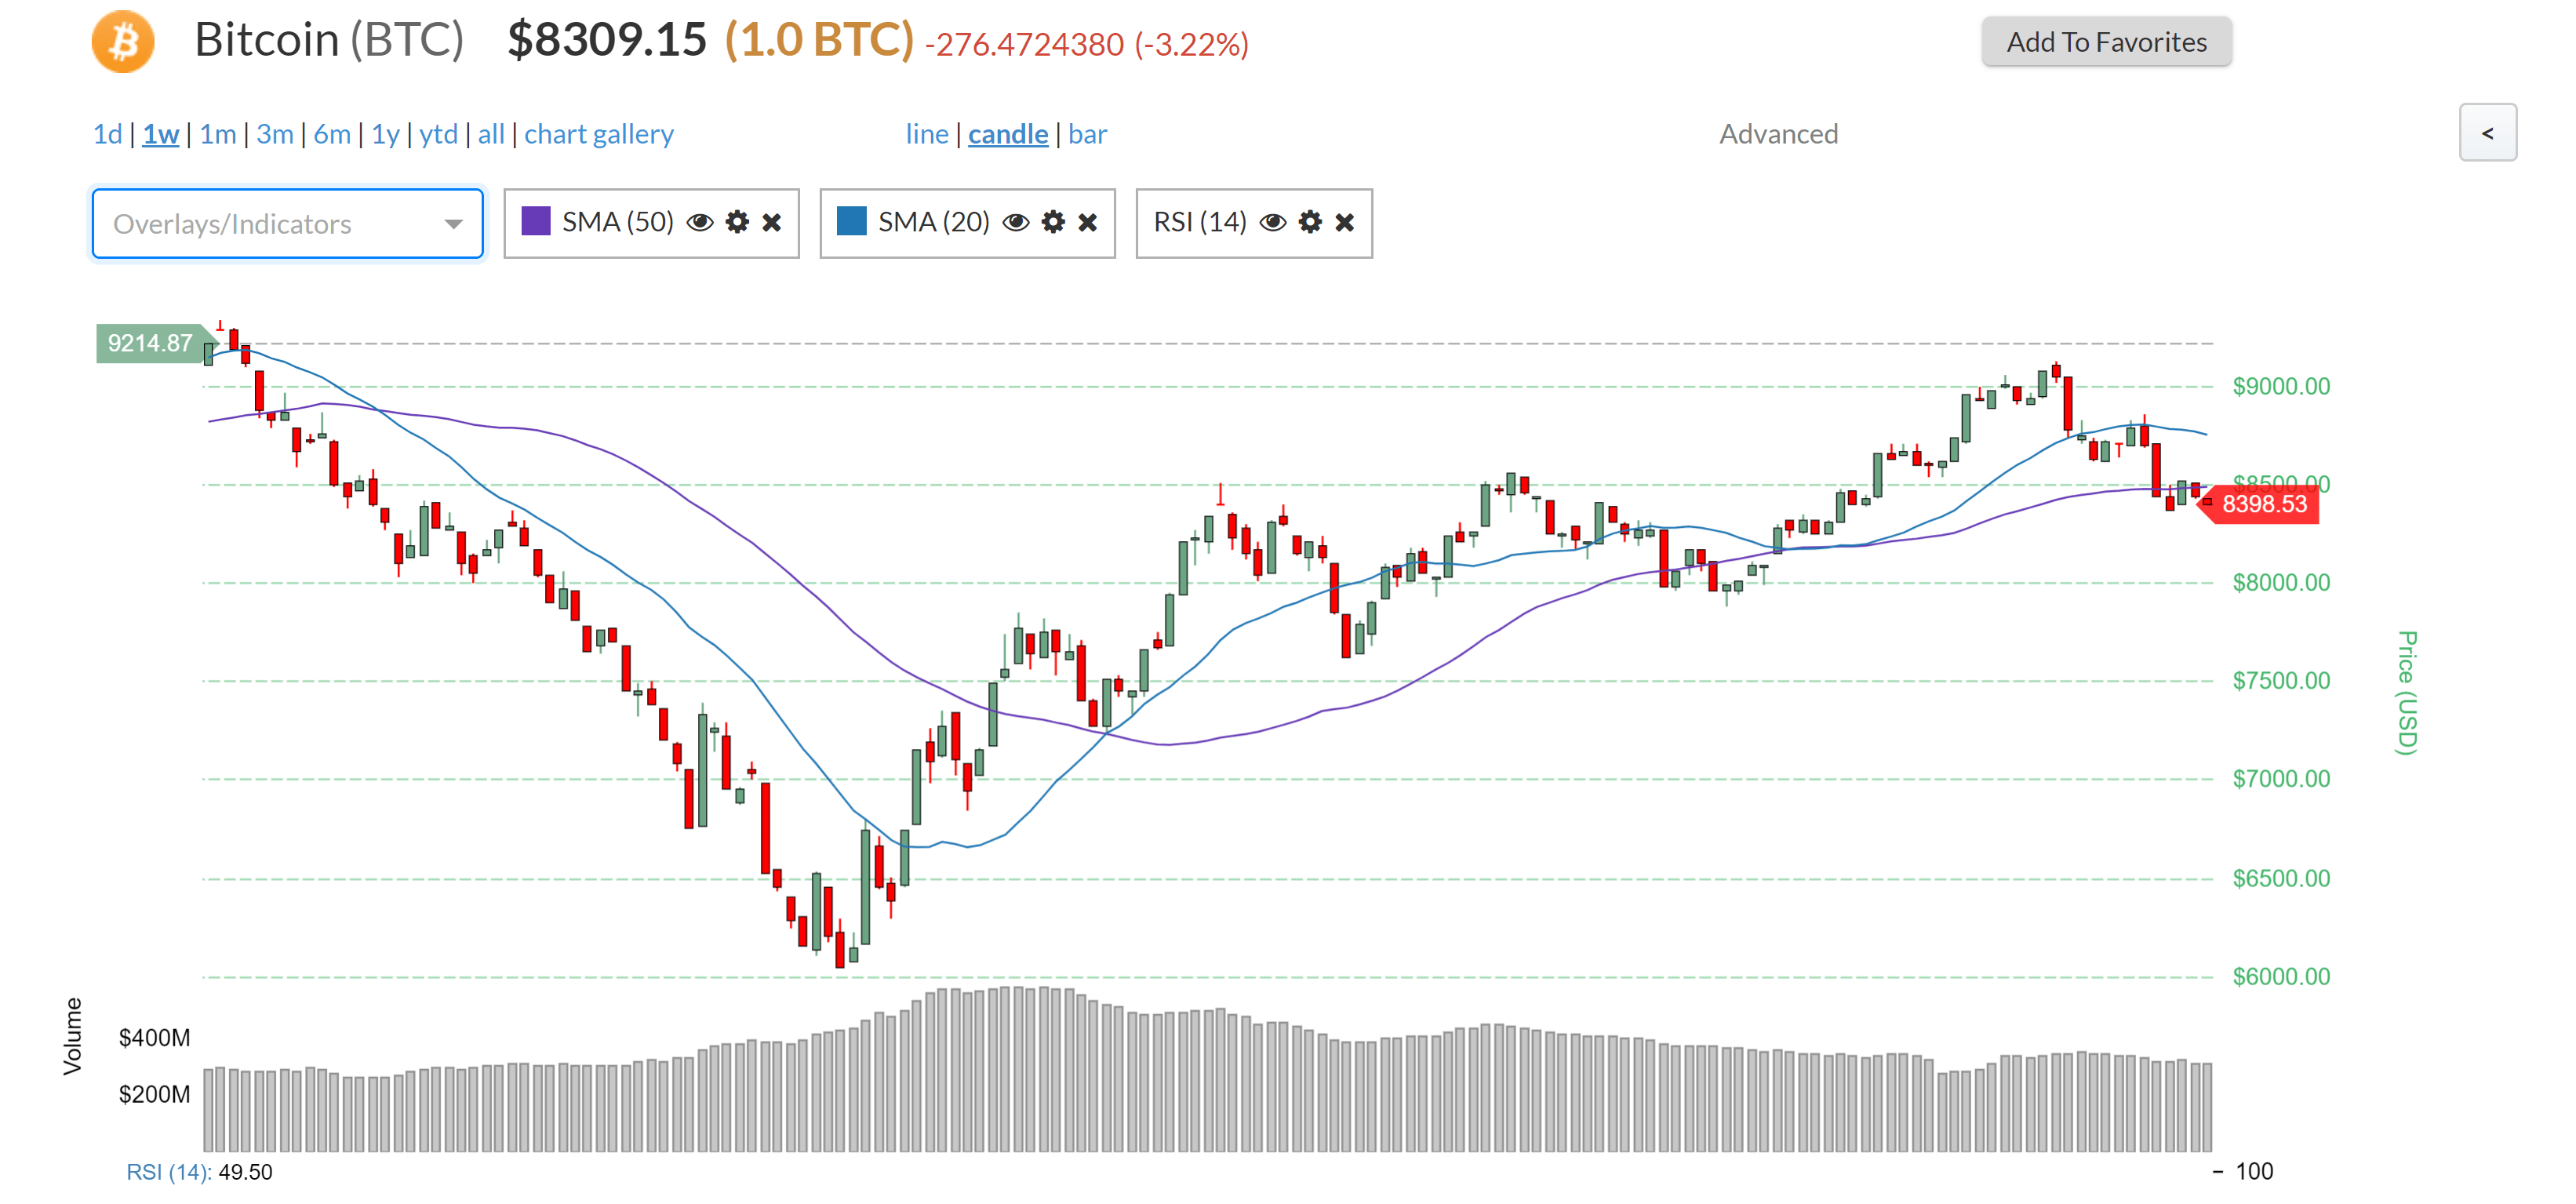The image size is (2576, 1204).
Task: Remove the SMA (50) overlay
Action: click(x=771, y=222)
